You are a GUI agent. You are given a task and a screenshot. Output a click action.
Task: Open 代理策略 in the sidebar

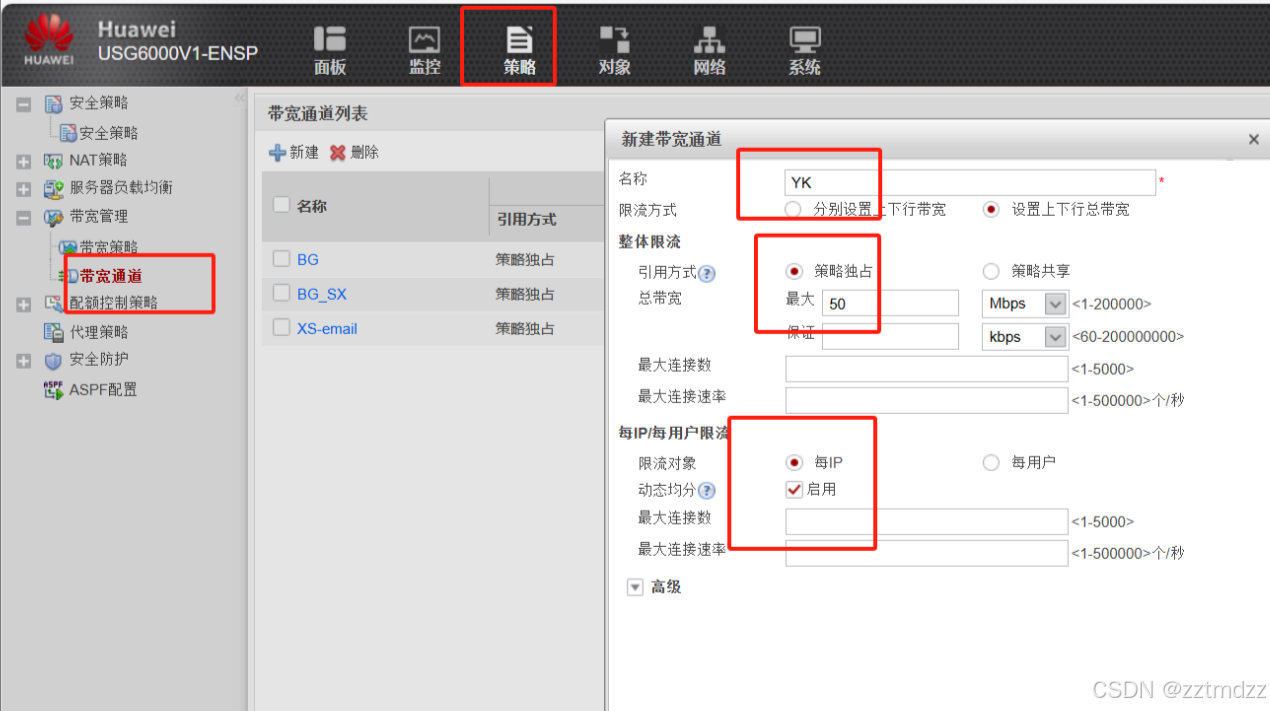(x=98, y=332)
